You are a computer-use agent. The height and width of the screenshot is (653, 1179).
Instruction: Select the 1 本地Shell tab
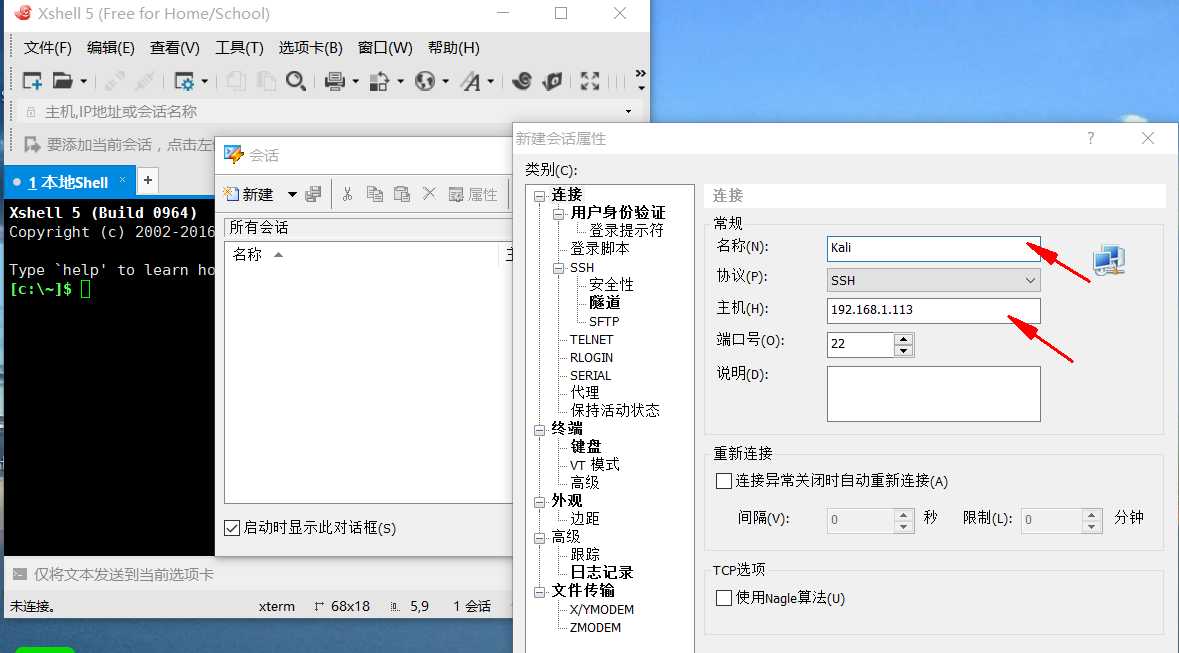click(68, 182)
